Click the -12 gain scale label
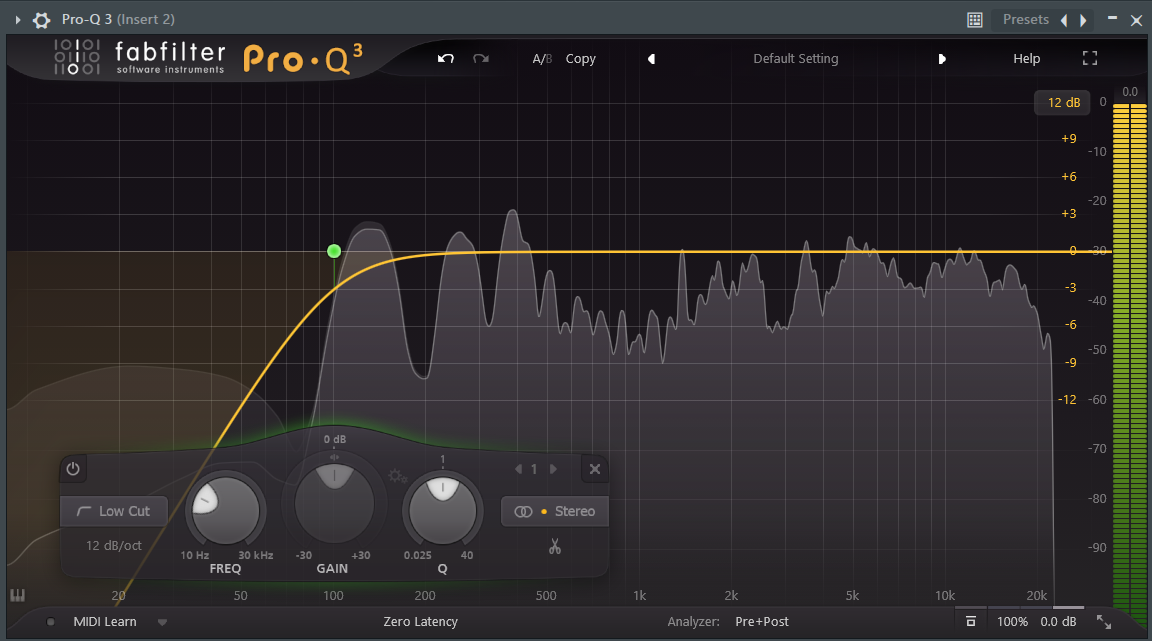 click(x=1067, y=399)
